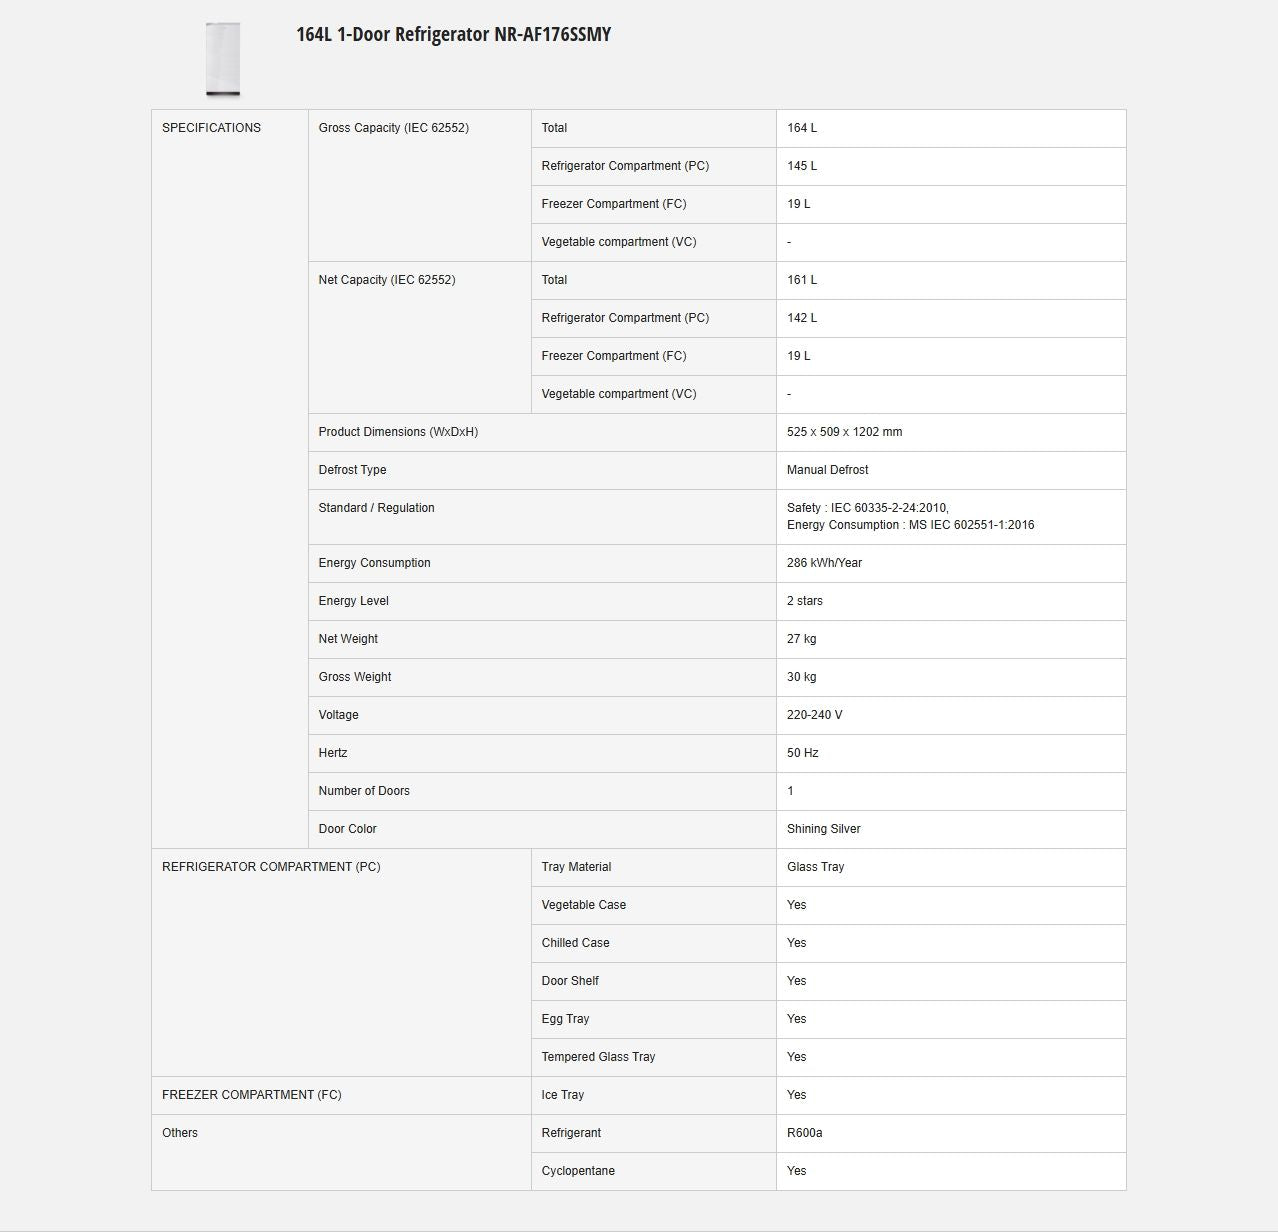
Task: Select the Standard / Regulation row label
Action: click(x=376, y=508)
